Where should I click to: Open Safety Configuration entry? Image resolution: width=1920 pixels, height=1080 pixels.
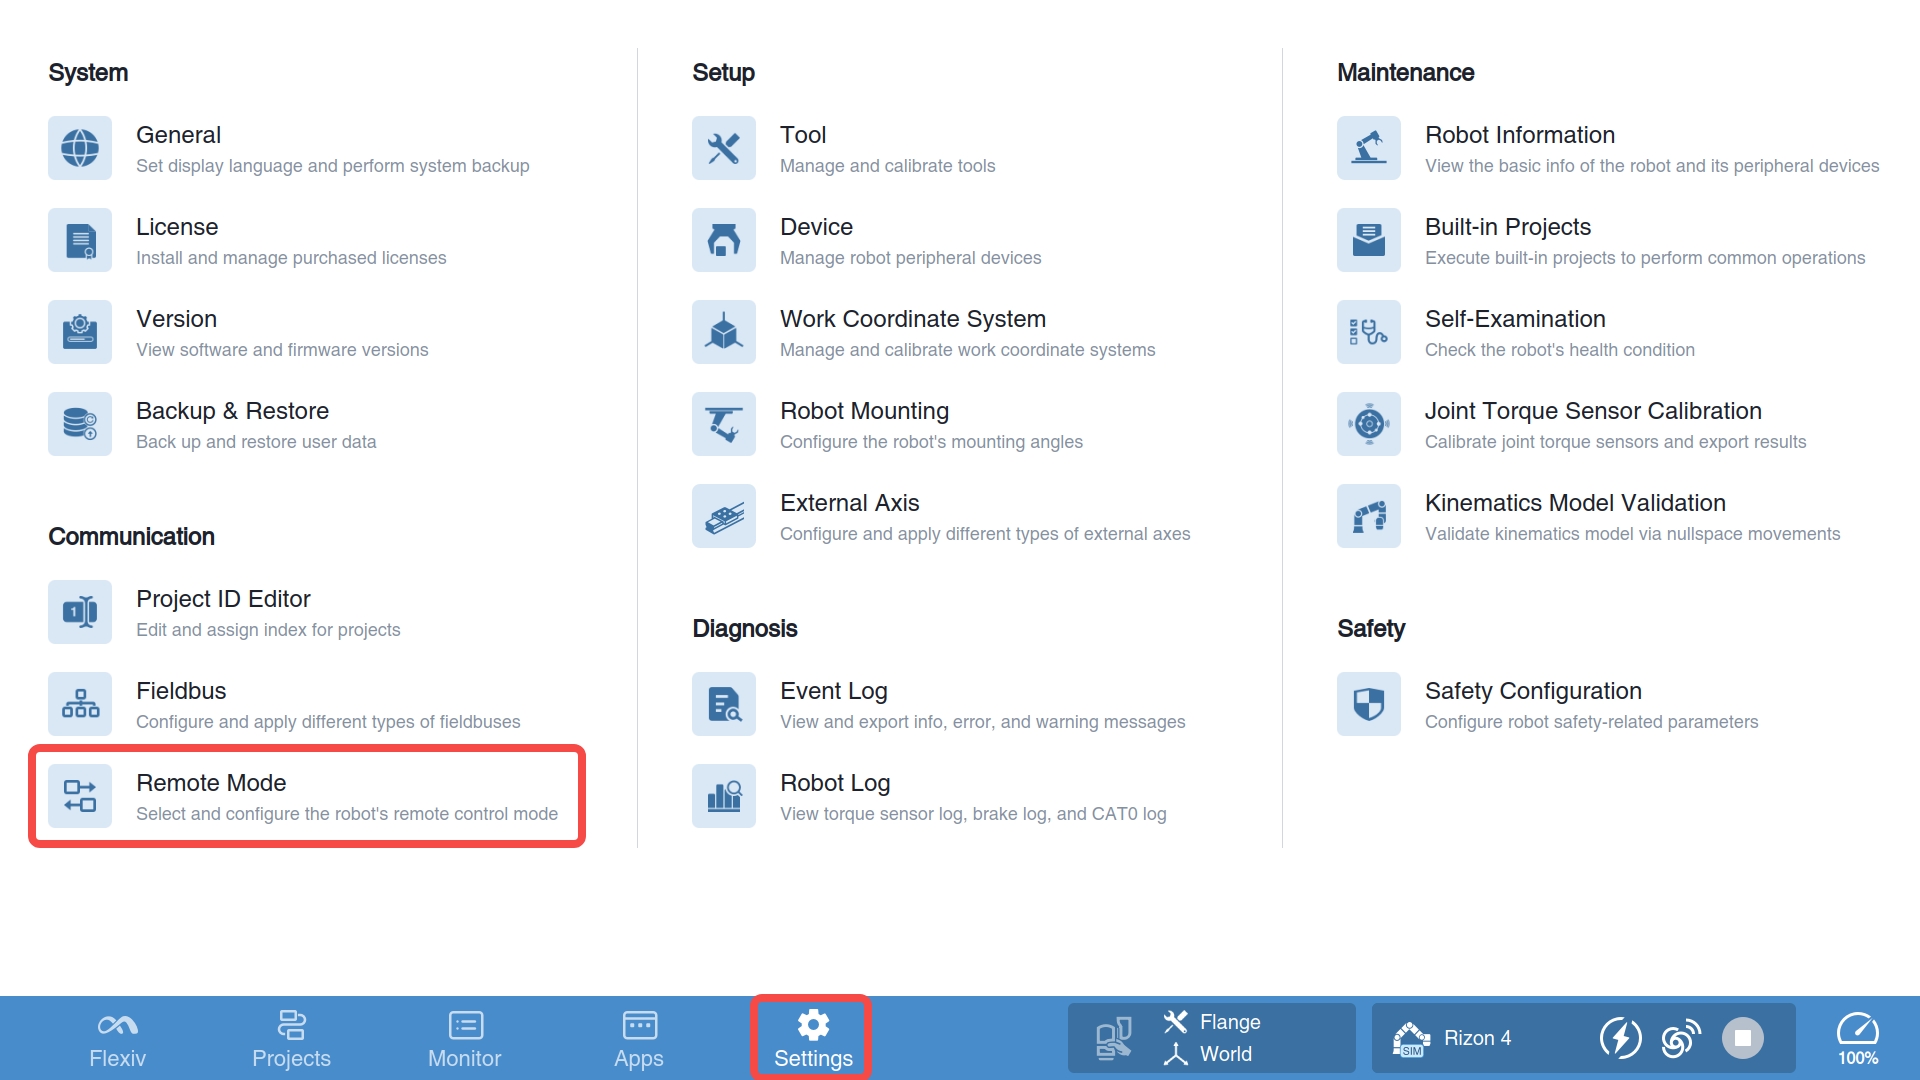1548,704
